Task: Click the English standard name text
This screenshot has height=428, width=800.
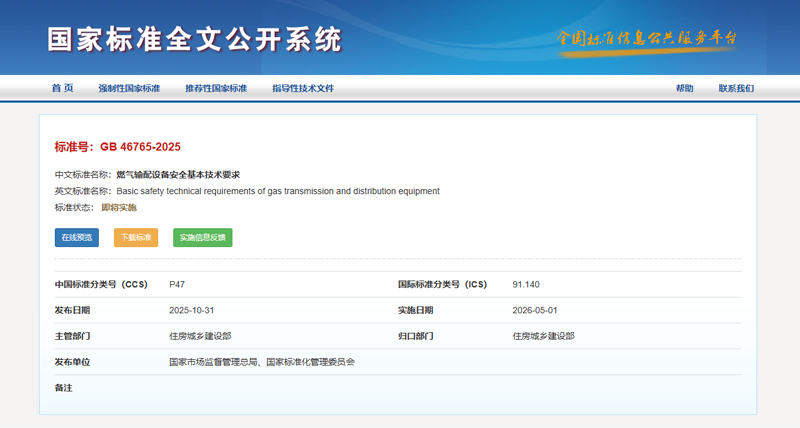Action: 278,191
